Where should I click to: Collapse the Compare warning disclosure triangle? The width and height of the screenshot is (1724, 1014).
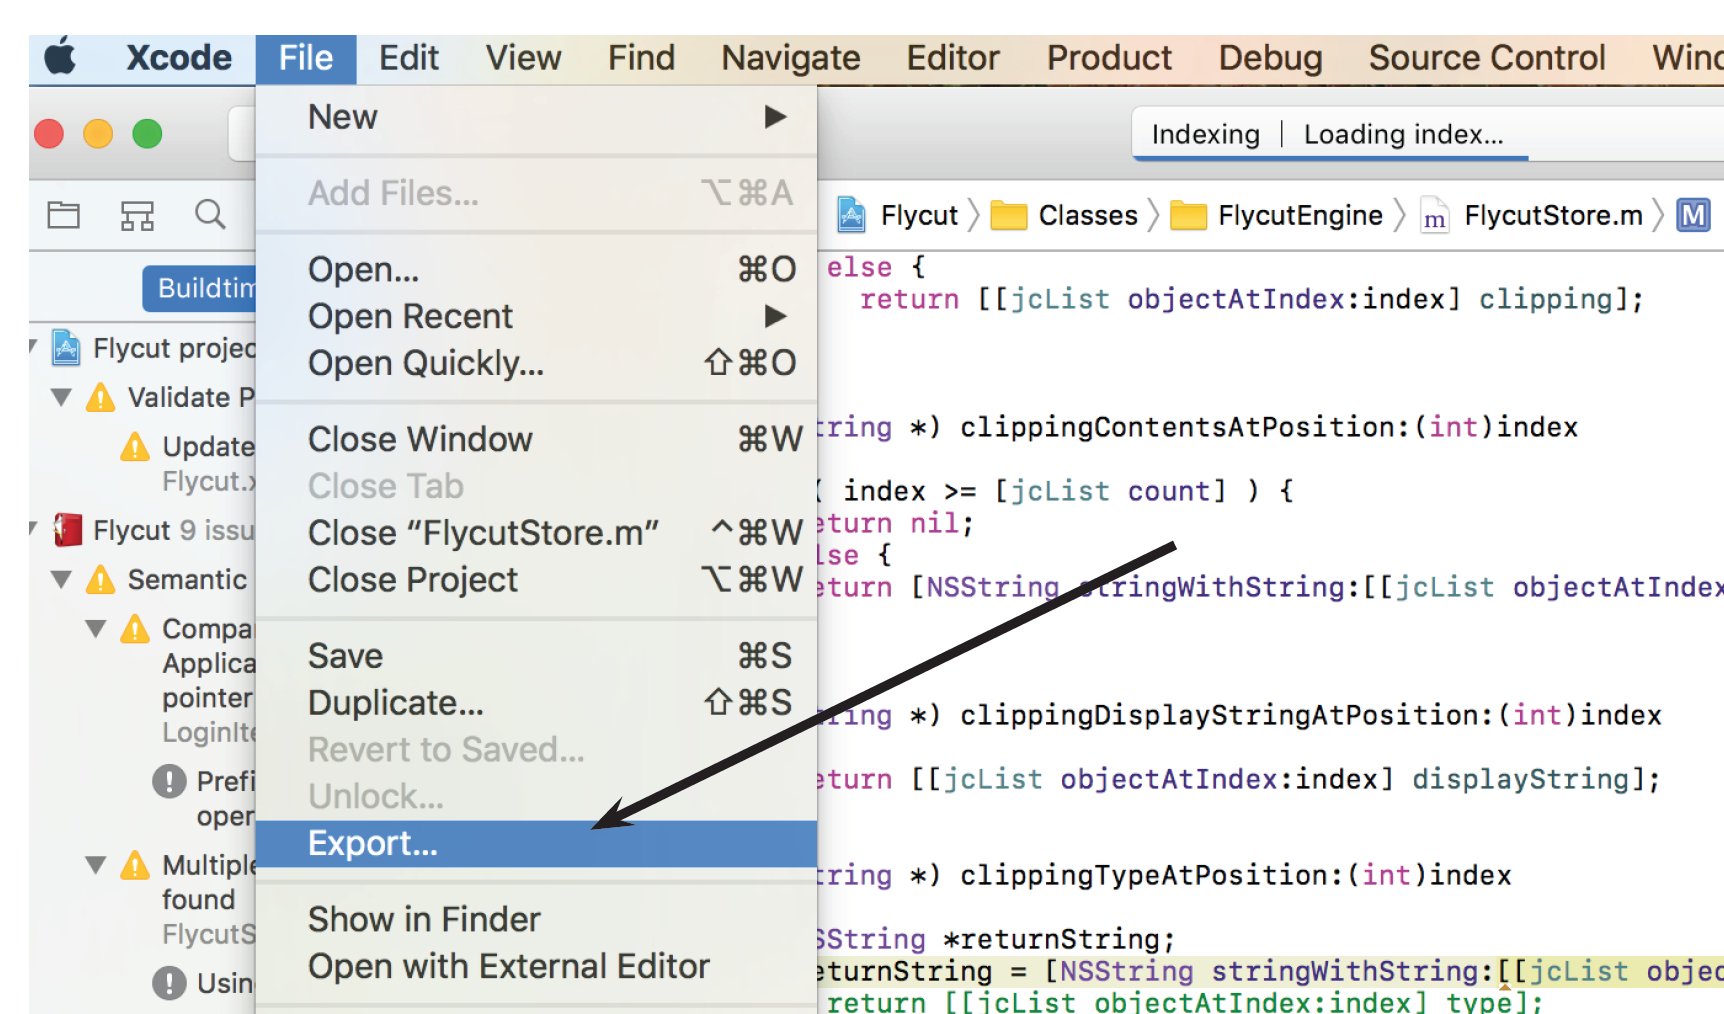pyautogui.click(x=96, y=629)
